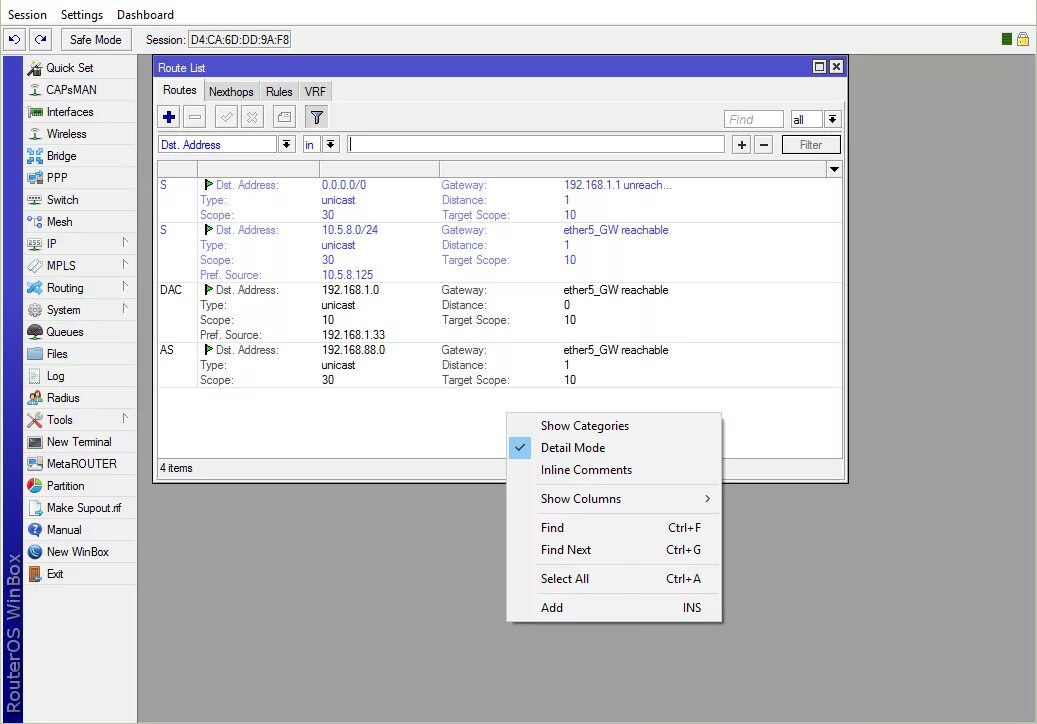Open the Session menu
The image size is (1037, 724).
click(x=27, y=15)
